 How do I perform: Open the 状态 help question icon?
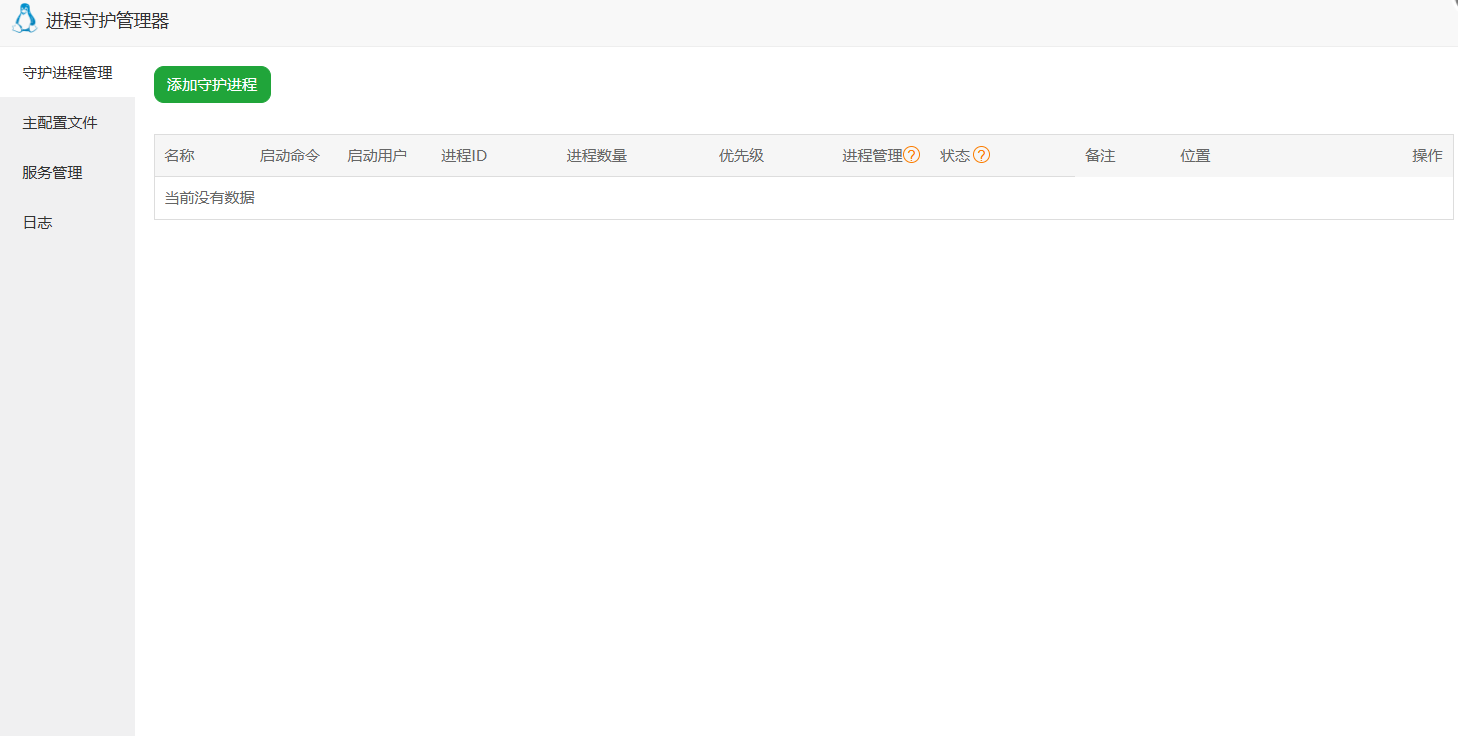[x=982, y=155]
